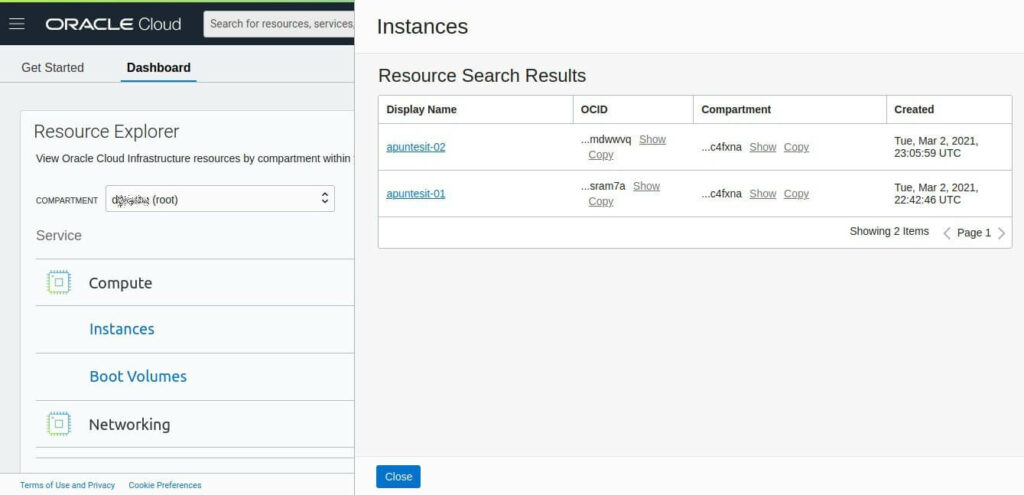This screenshot has width=1024, height=495.
Task: Open the apuntesit-02 instance link
Action: point(416,147)
